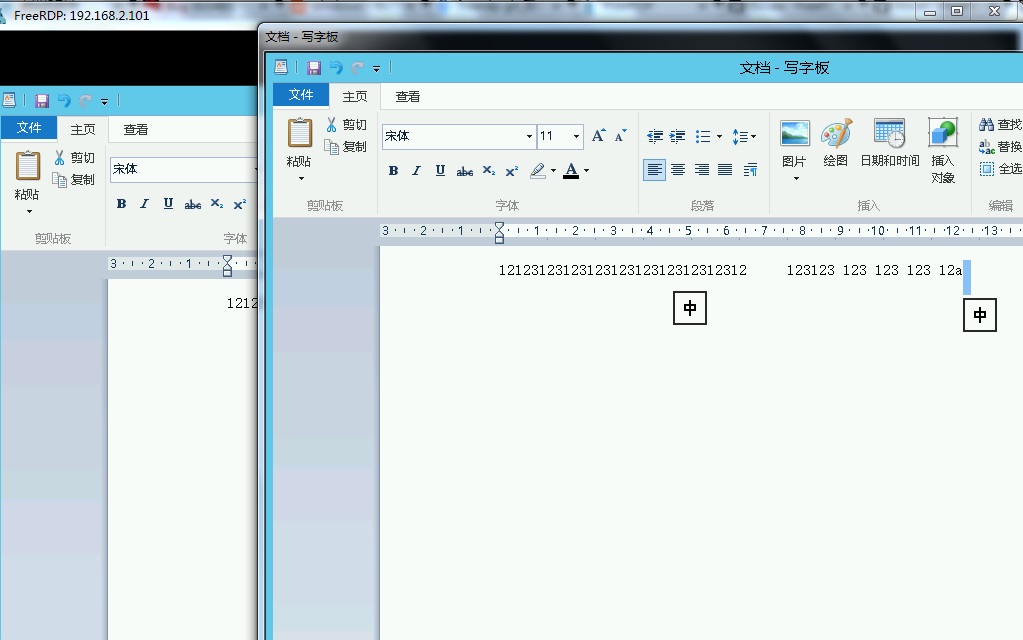Click Insert object (插入对象) icon
Image resolution: width=1023 pixels, height=640 pixels.
click(x=943, y=132)
